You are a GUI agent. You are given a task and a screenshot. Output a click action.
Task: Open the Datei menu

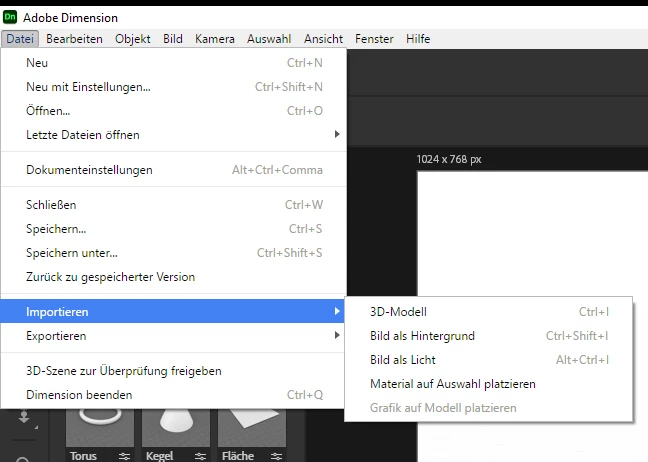pos(20,39)
